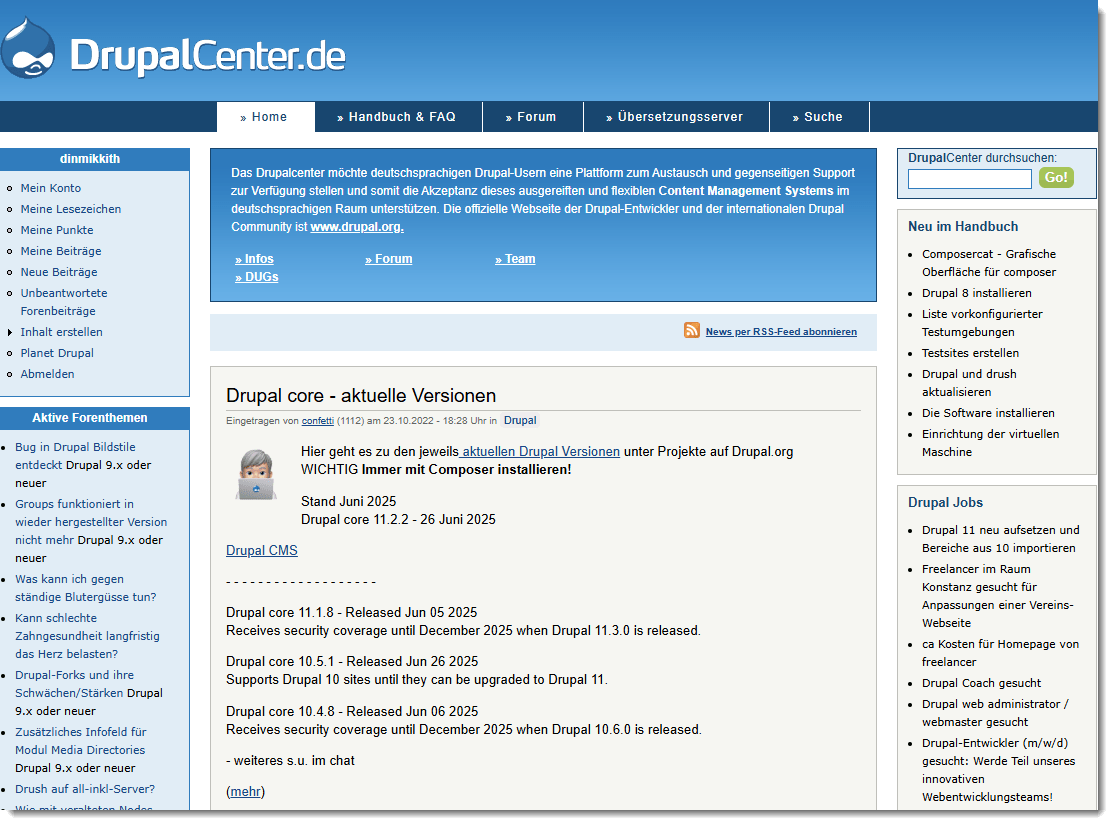Click the Drupal drop logo icon
The width and height of the screenshot is (1113, 825).
point(27,48)
